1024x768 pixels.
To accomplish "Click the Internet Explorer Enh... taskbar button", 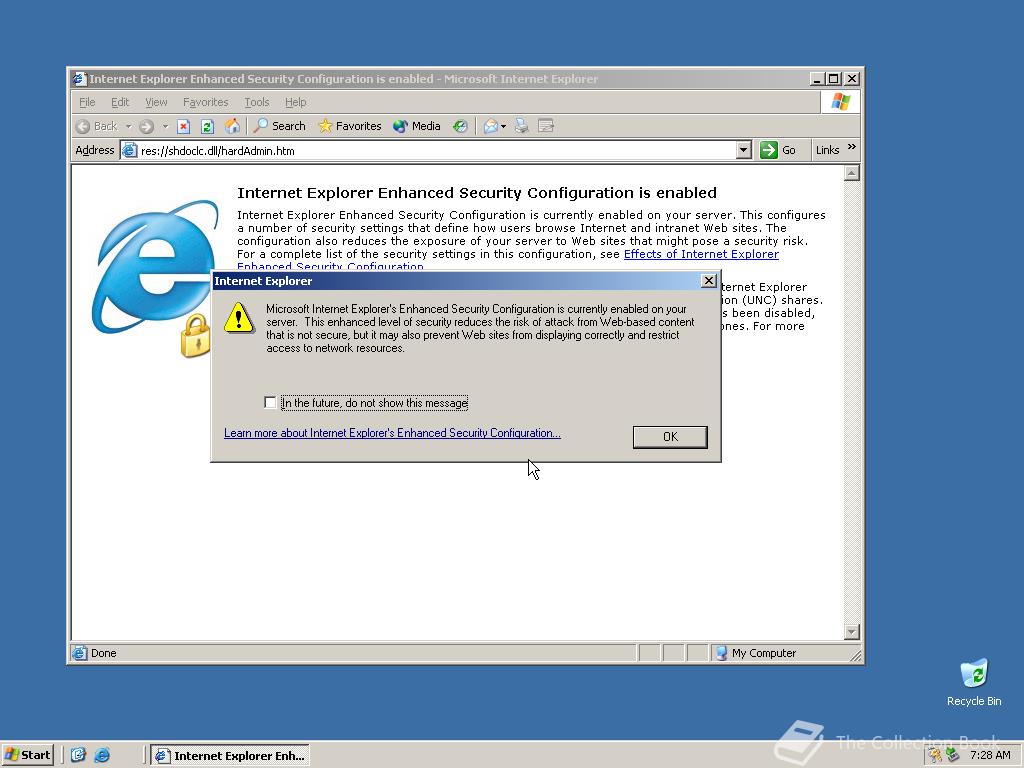I will pos(230,756).
